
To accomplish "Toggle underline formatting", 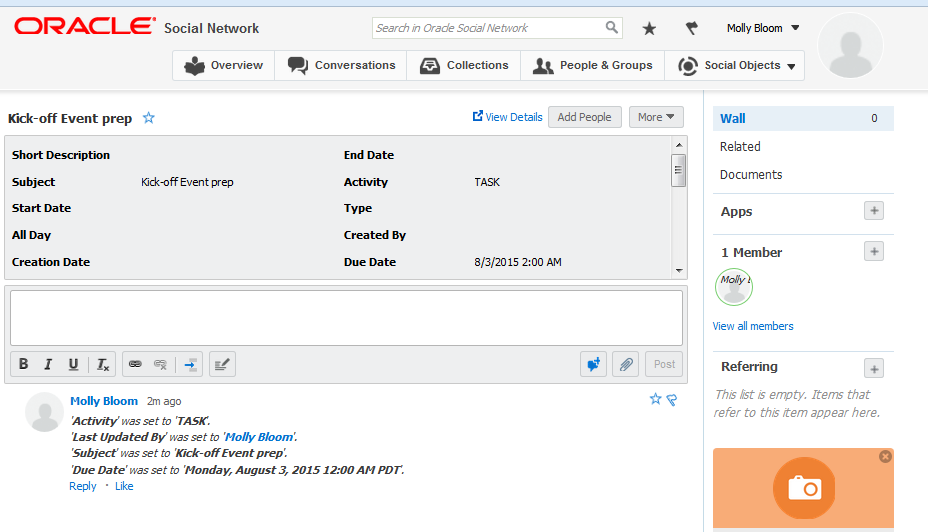I will tap(73, 364).
